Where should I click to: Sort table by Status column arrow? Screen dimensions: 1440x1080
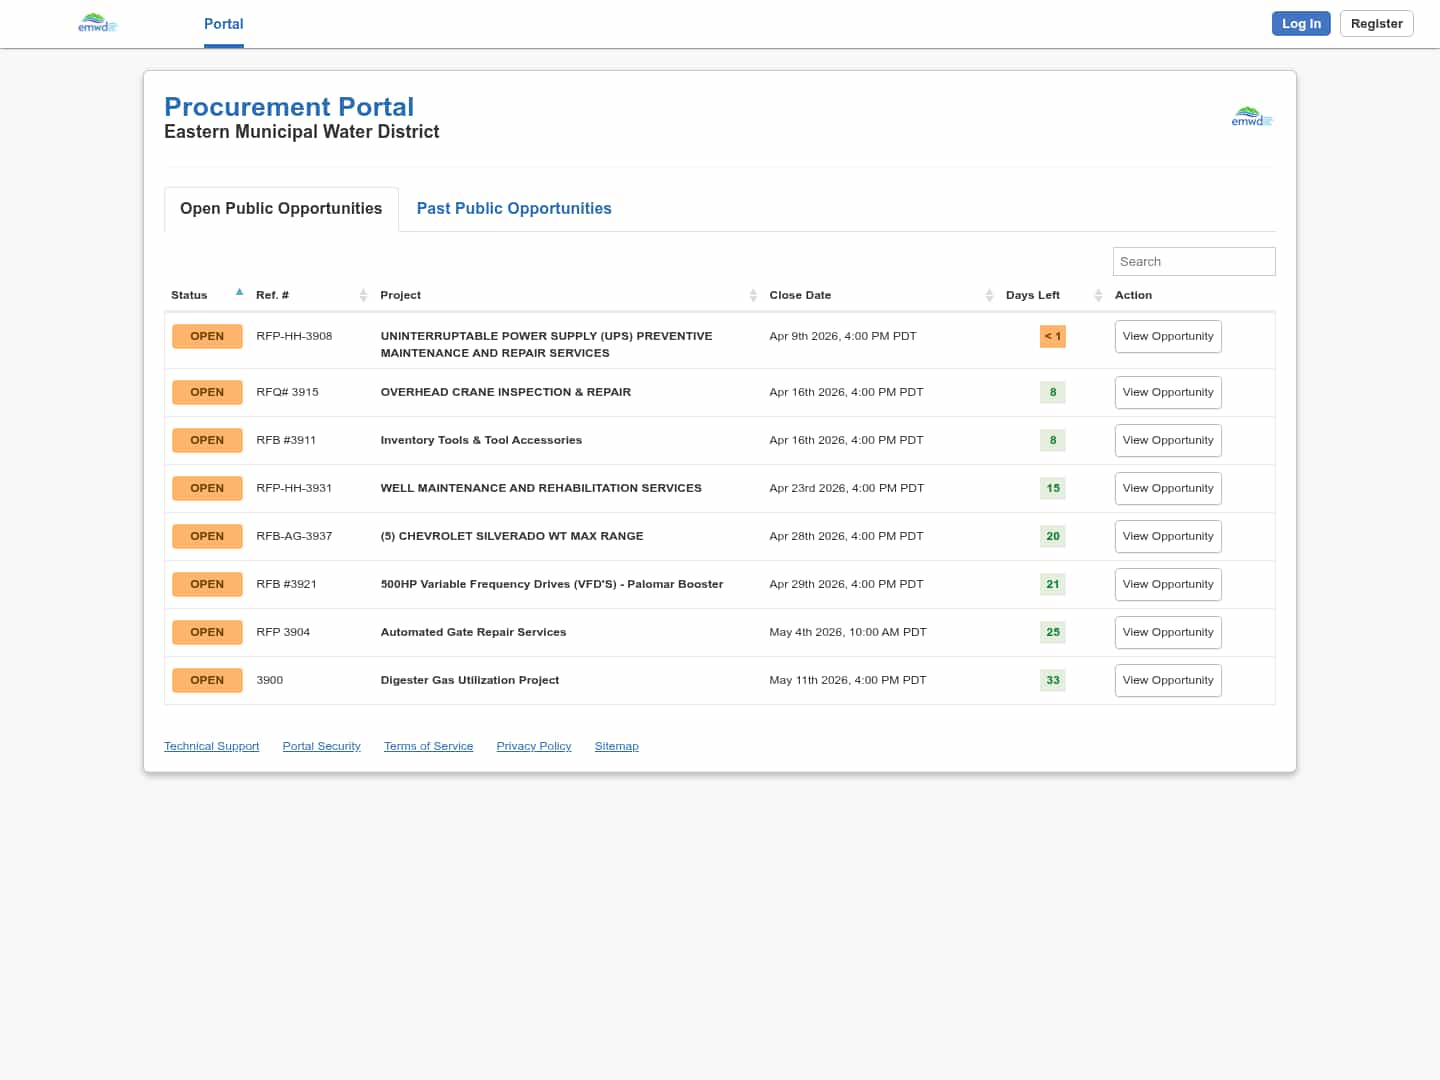point(239,293)
